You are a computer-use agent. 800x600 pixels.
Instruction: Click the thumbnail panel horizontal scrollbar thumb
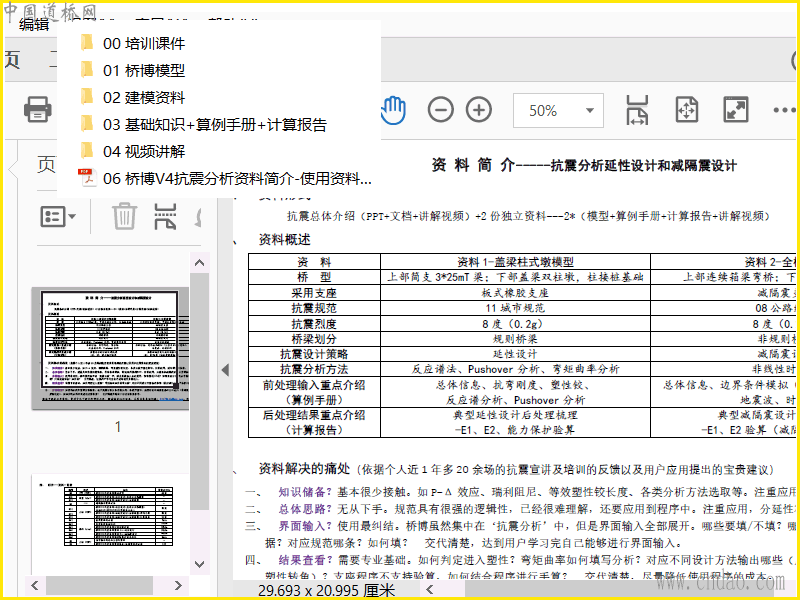(99, 585)
